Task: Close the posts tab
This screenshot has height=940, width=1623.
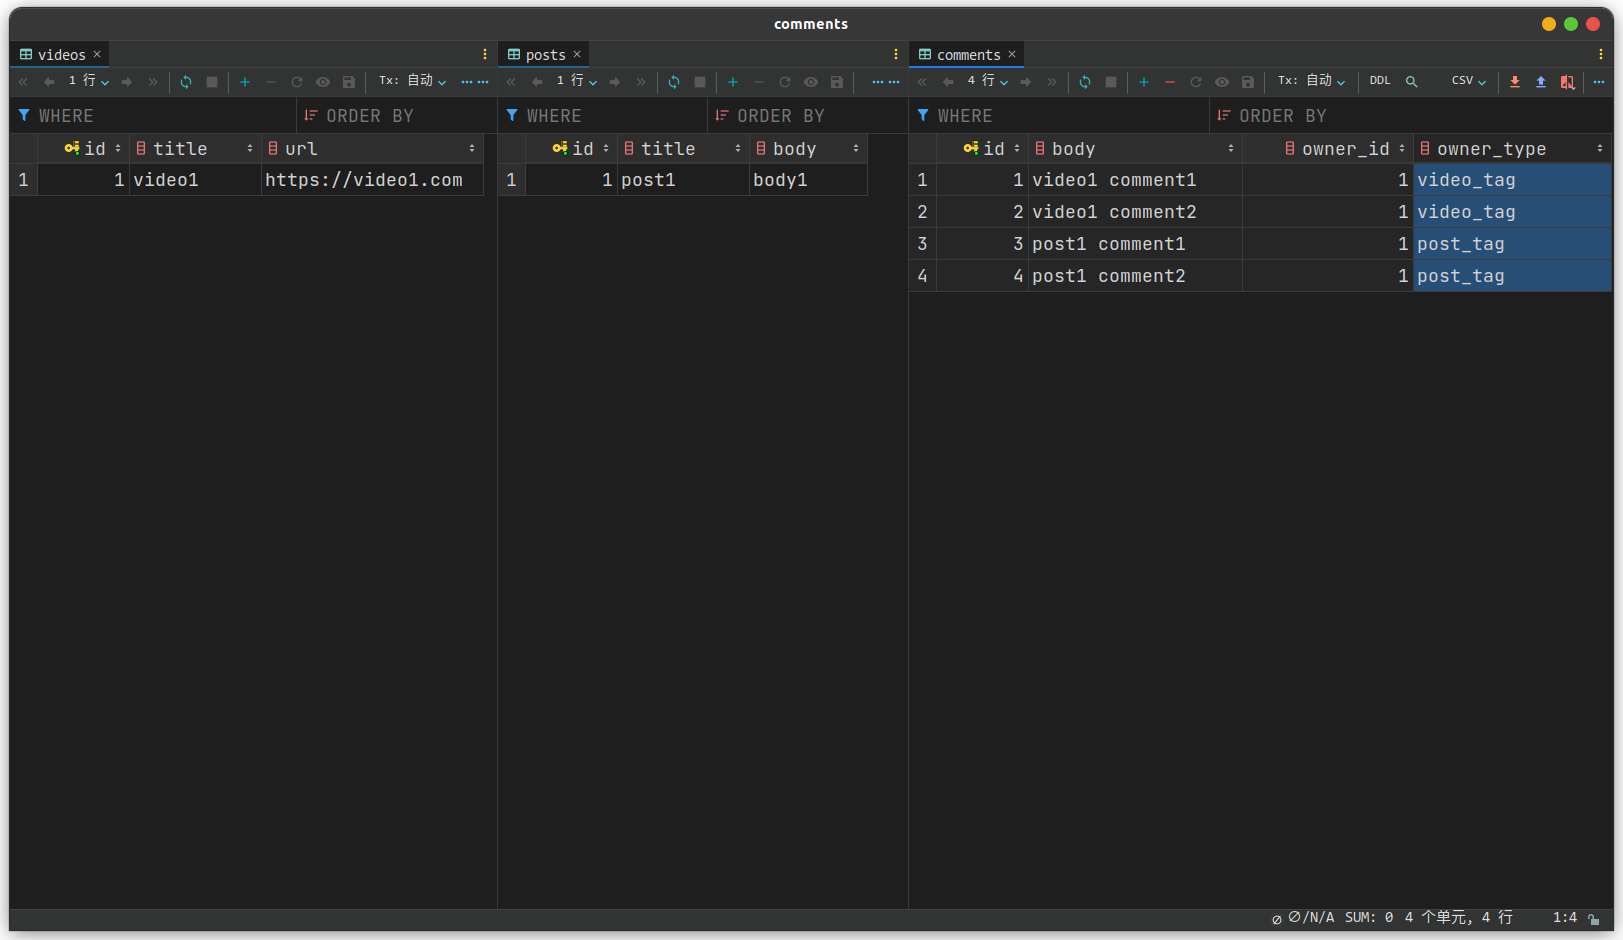Action: [x=577, y=55]
